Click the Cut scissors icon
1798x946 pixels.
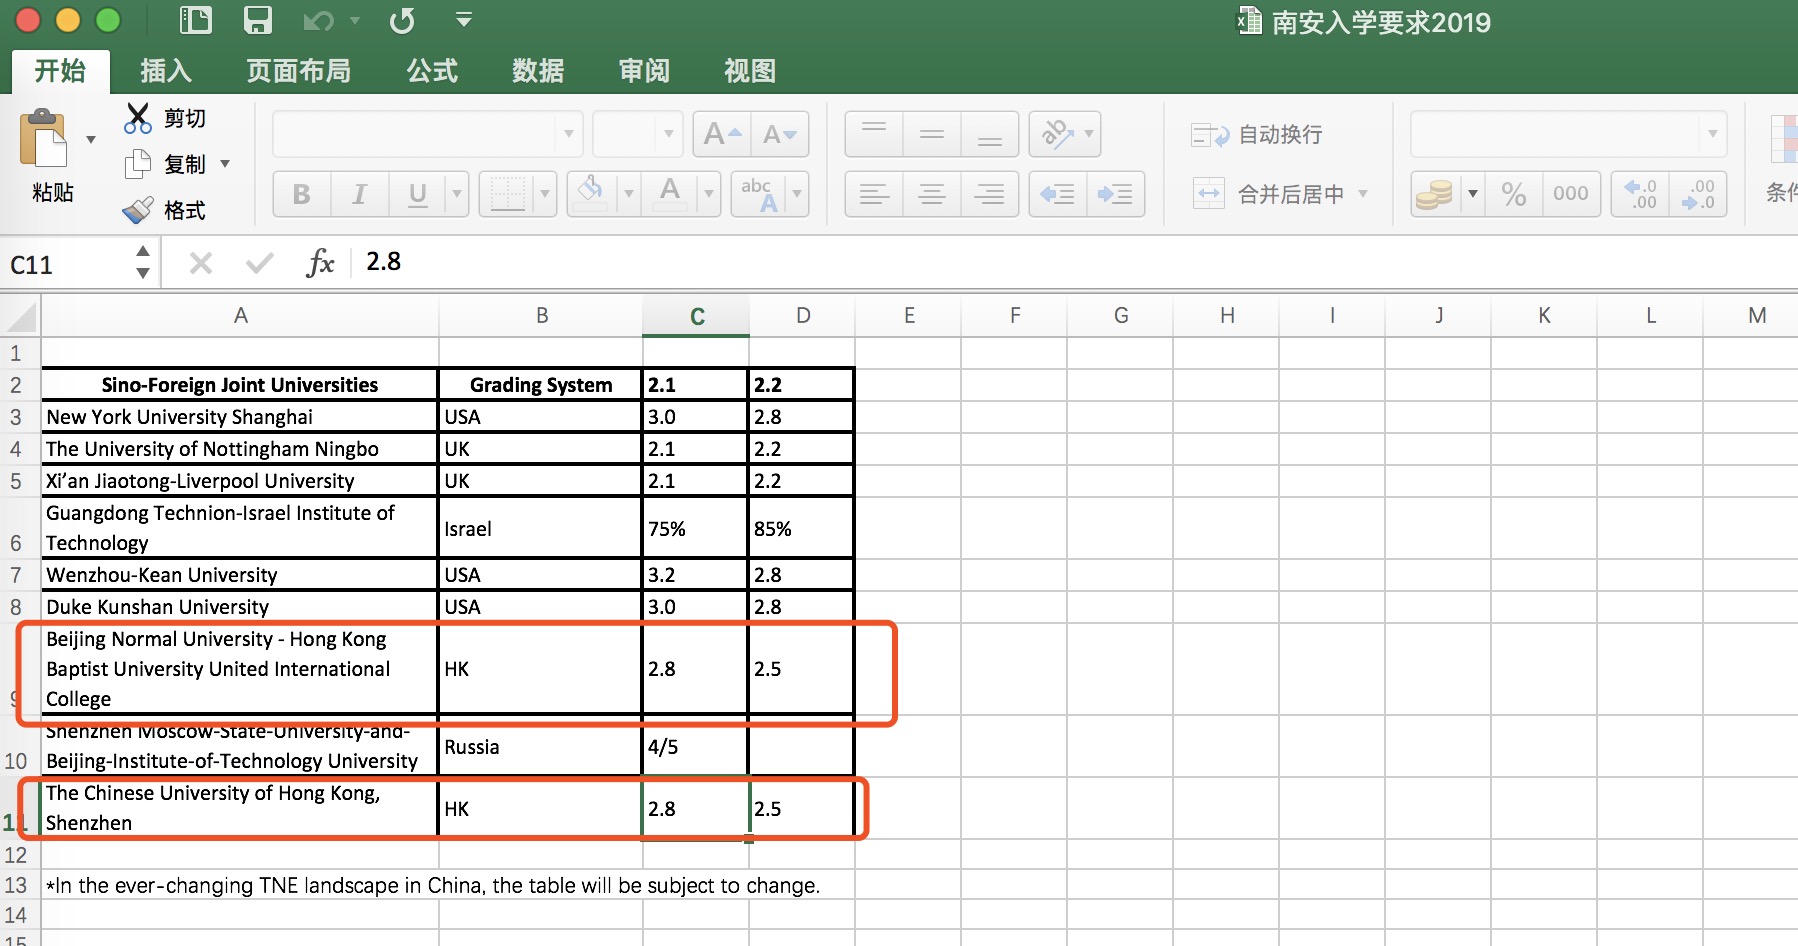pyautogui.click(x=137, y=118)
